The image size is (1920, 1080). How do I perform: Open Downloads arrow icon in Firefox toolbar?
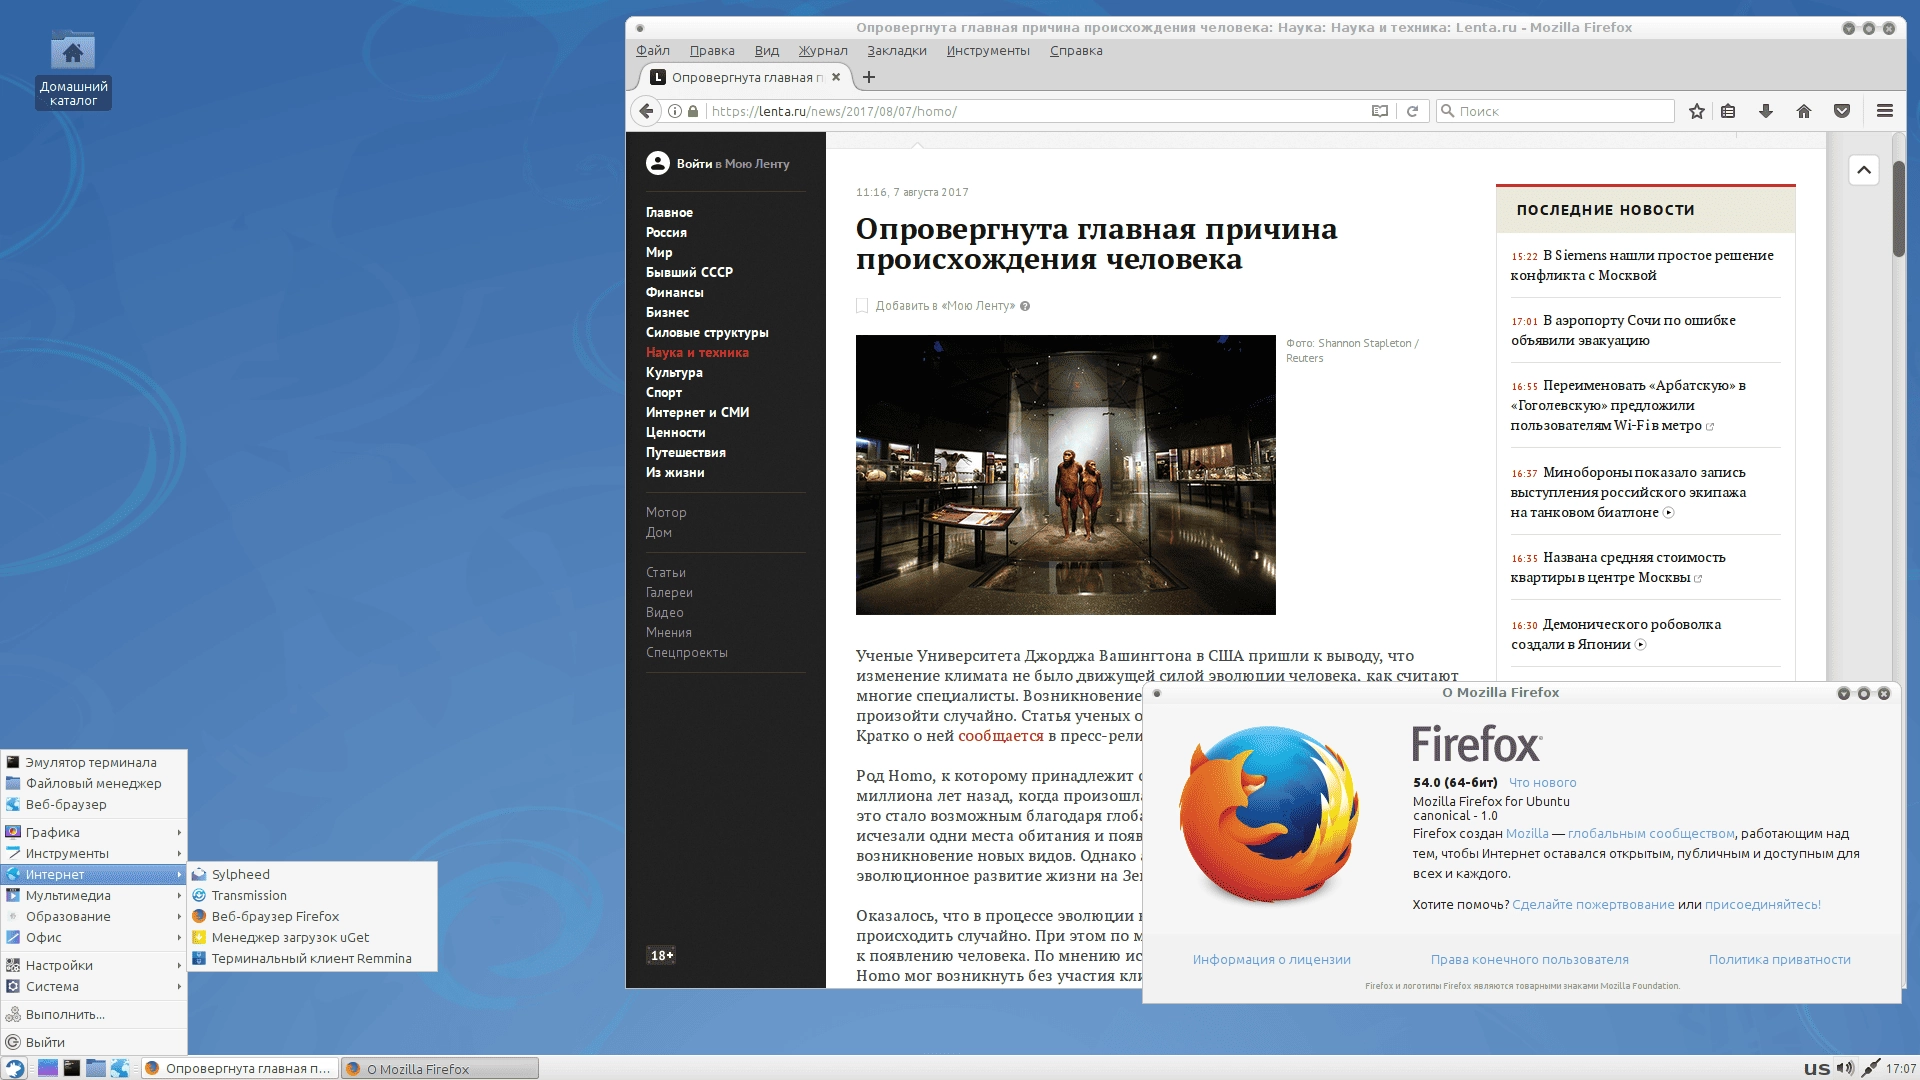pos(1766,111)
